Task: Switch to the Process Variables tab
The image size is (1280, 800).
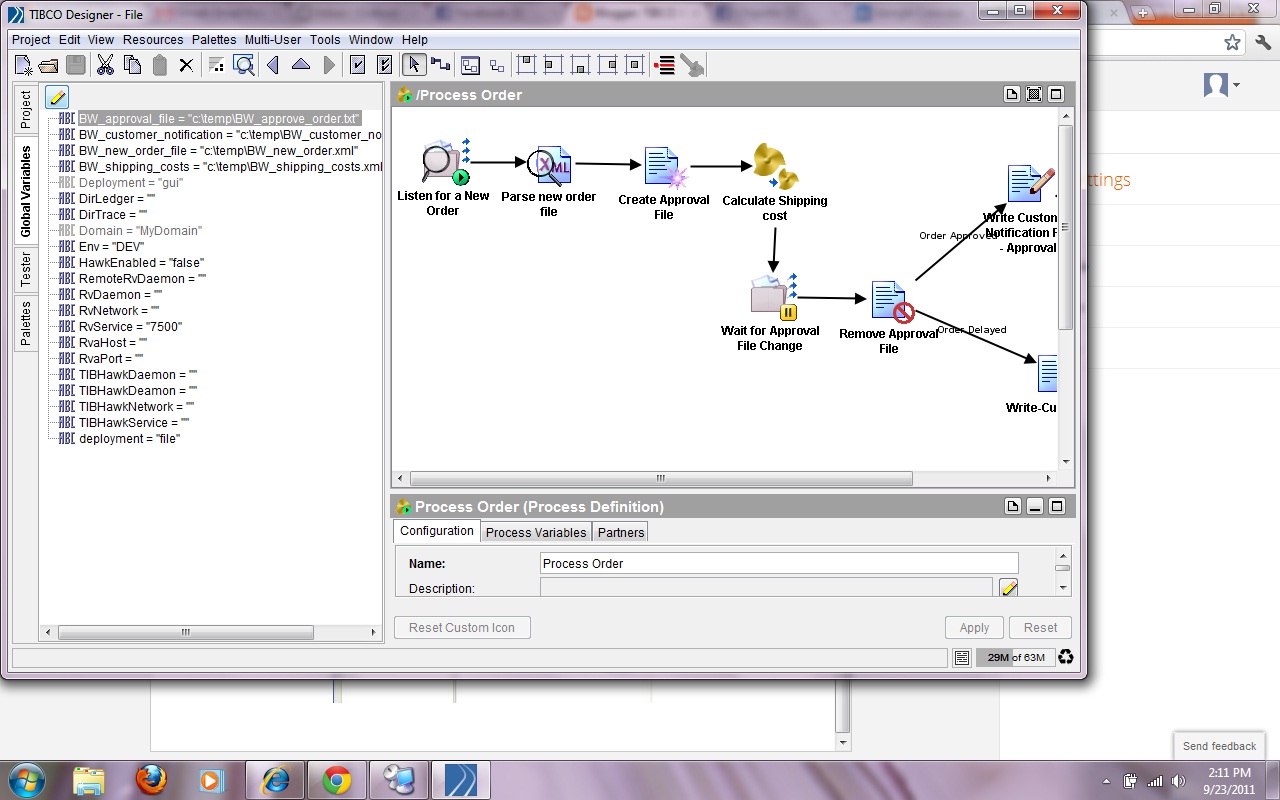Action: pos(536,532)
